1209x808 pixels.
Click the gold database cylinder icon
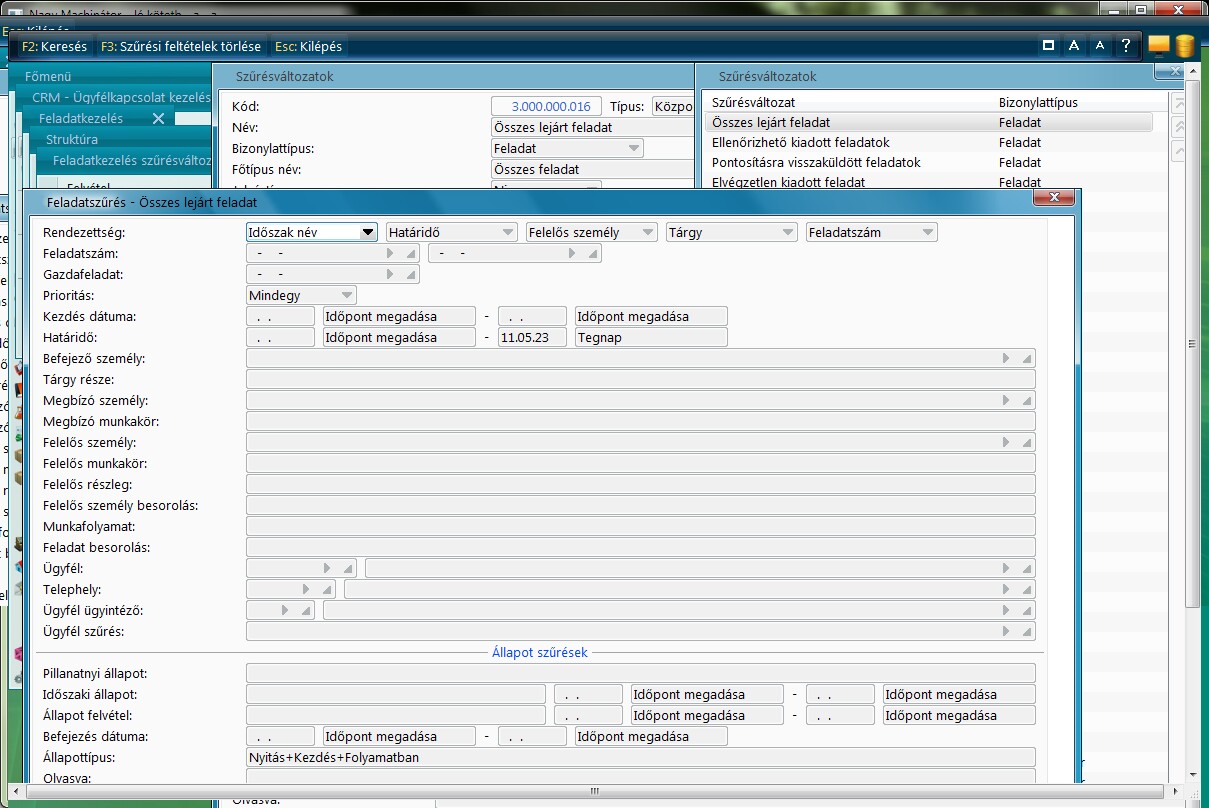click(x=1185, y=46)
